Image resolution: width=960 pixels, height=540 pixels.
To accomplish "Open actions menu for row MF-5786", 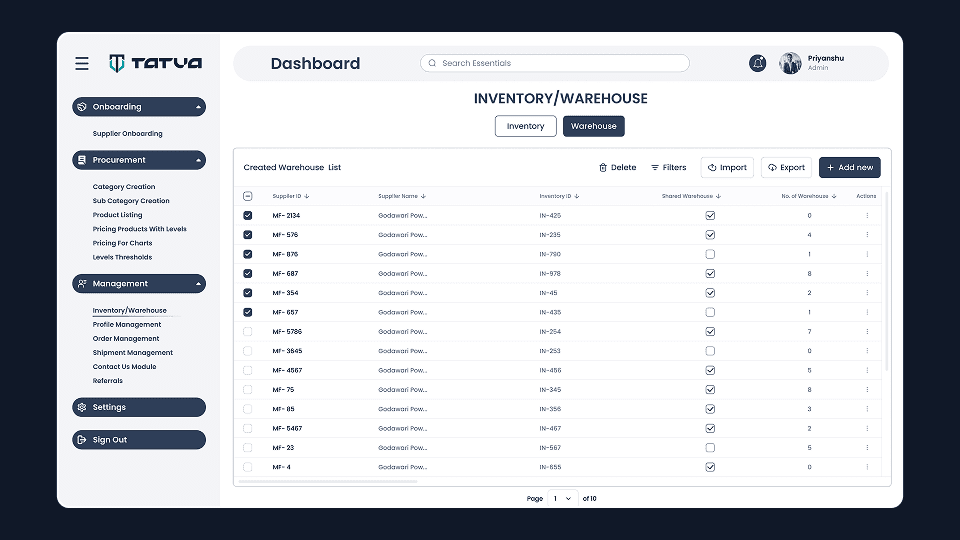I will coord(867,332).
